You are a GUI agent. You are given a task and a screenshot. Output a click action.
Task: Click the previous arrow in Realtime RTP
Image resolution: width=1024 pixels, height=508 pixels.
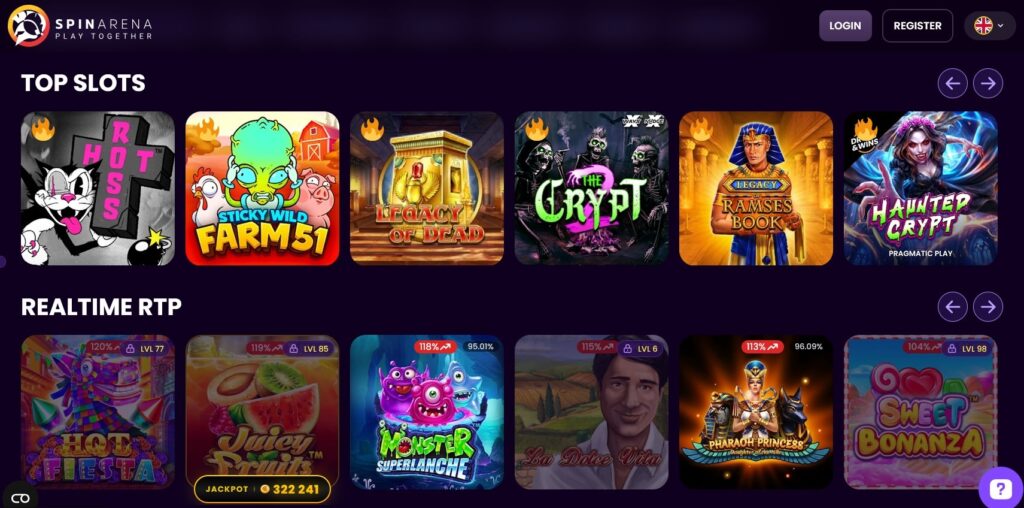click(x=952, y=307)
